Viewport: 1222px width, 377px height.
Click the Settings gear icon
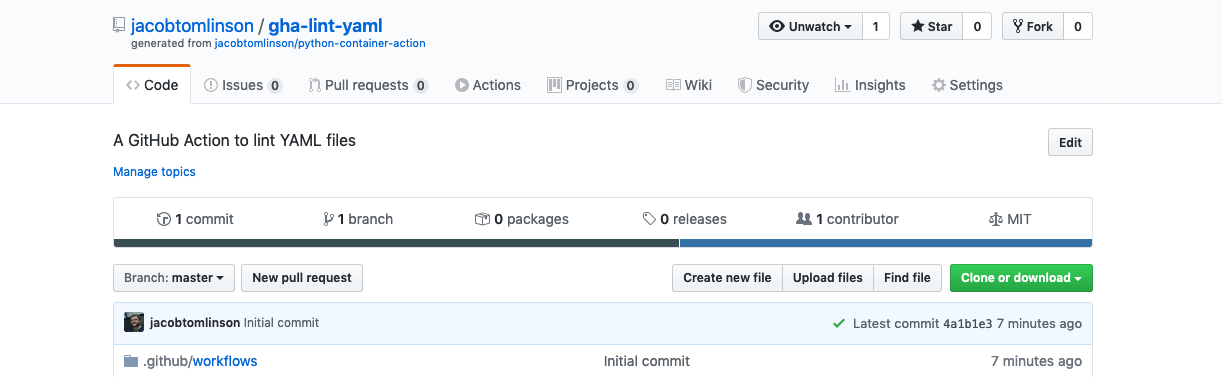[938, 86]
